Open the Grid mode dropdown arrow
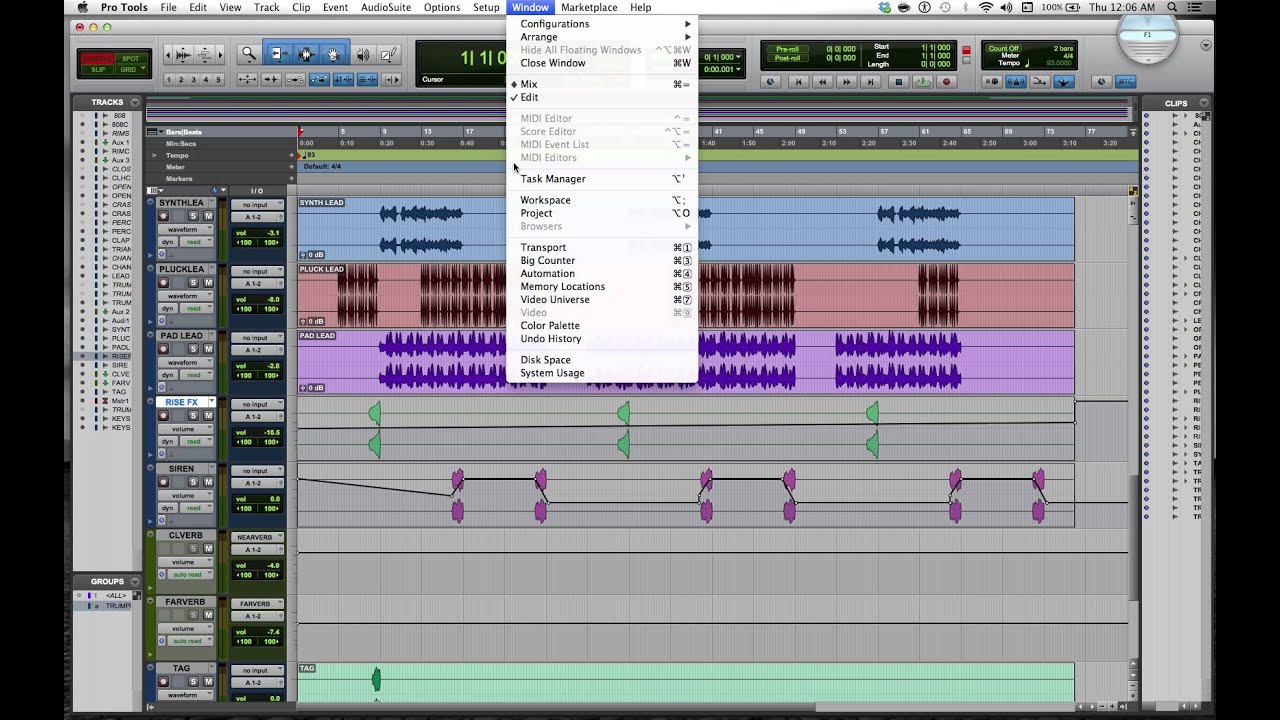Image resolution: width=1280 pixels, height=720 pixels. pos(144,69)
